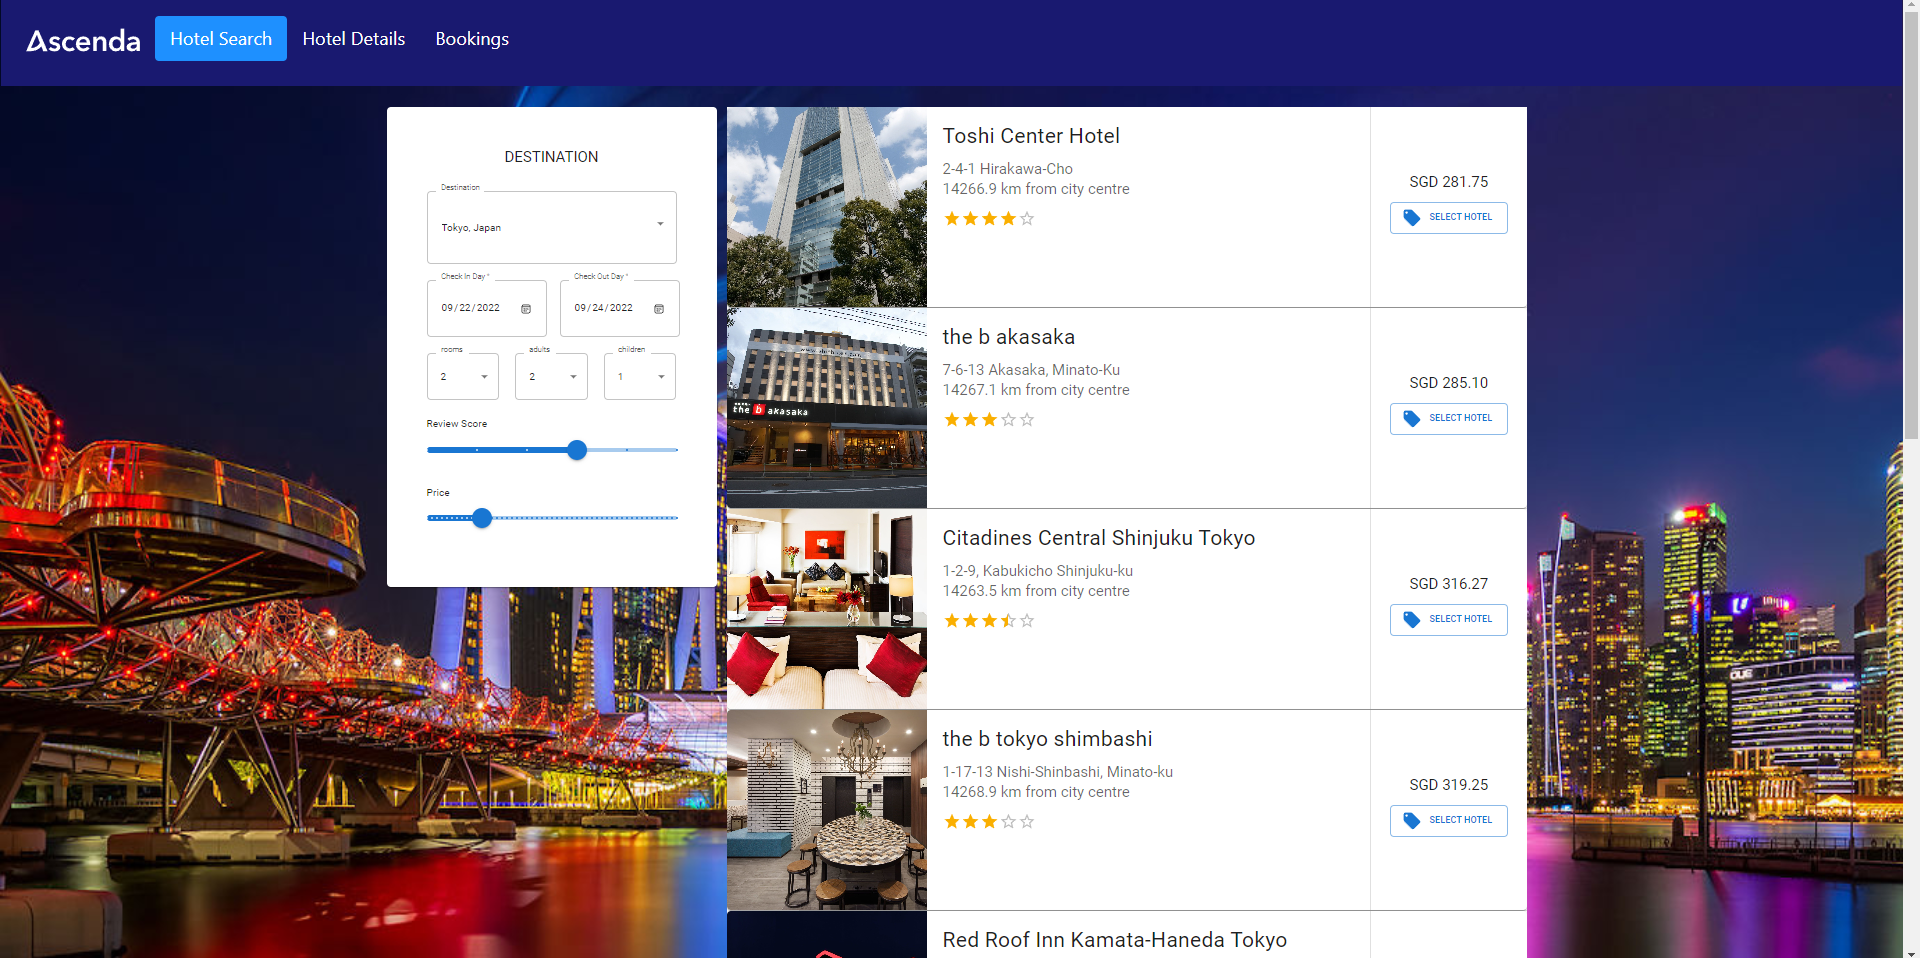Open the b akasaka hotel photo

pyautogui.click(x=827, y=408)
